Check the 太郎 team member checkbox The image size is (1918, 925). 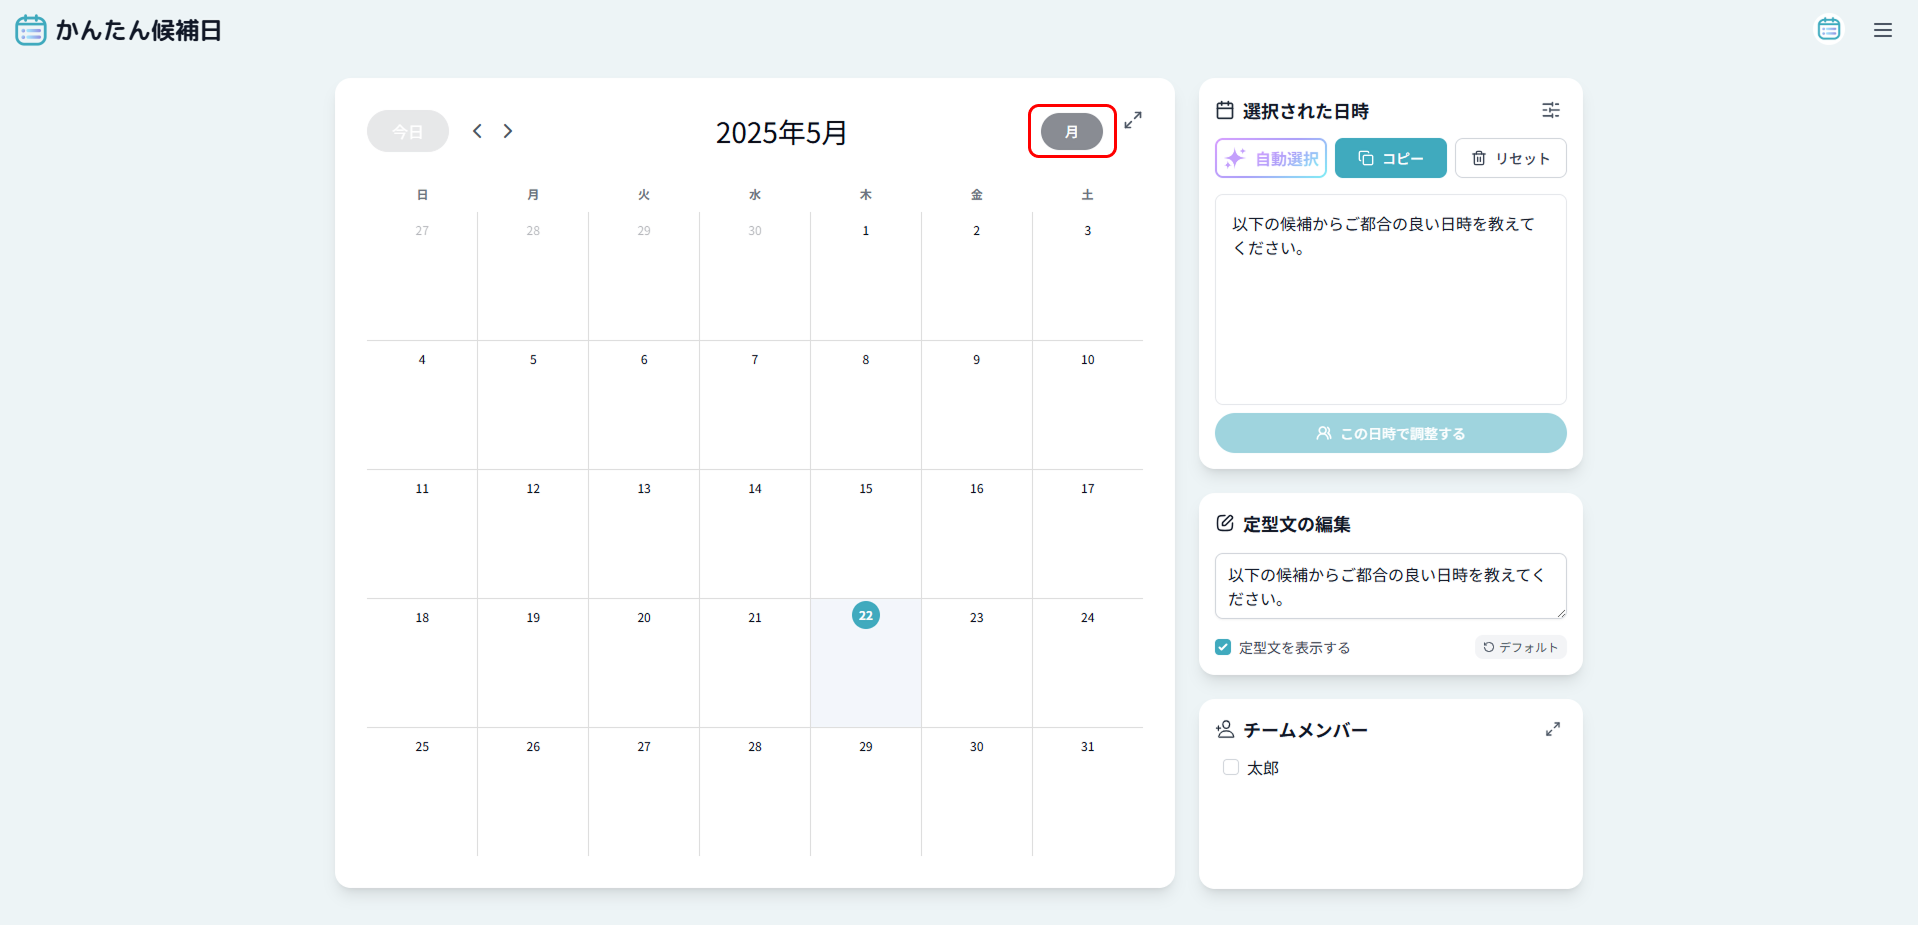click(x=1231, y=767)
